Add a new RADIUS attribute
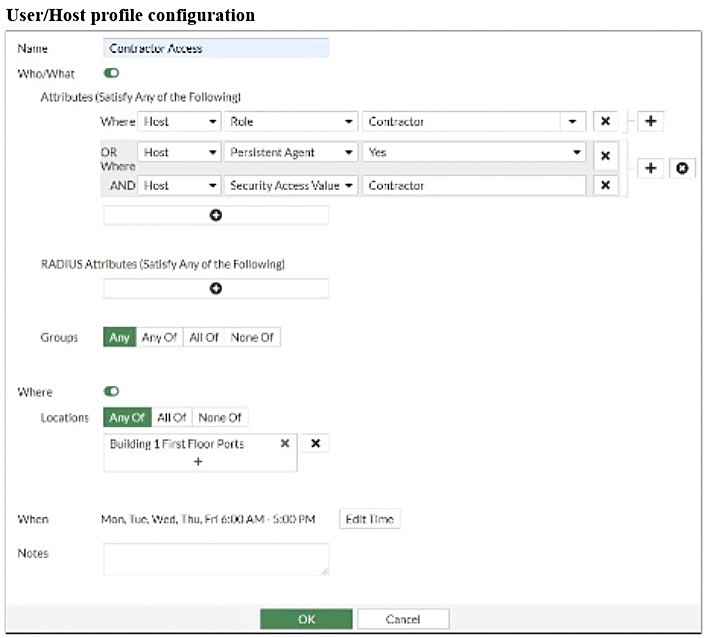Image resolution: width=705 pixels, height=638 pixels. point(215,288)
